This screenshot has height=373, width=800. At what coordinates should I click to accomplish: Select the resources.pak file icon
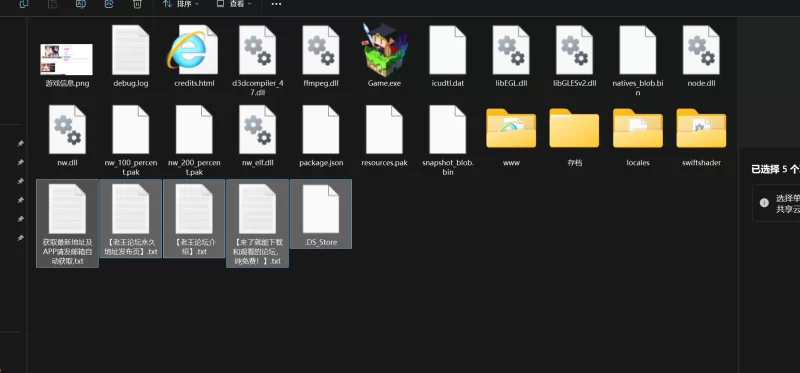(384, 130)
